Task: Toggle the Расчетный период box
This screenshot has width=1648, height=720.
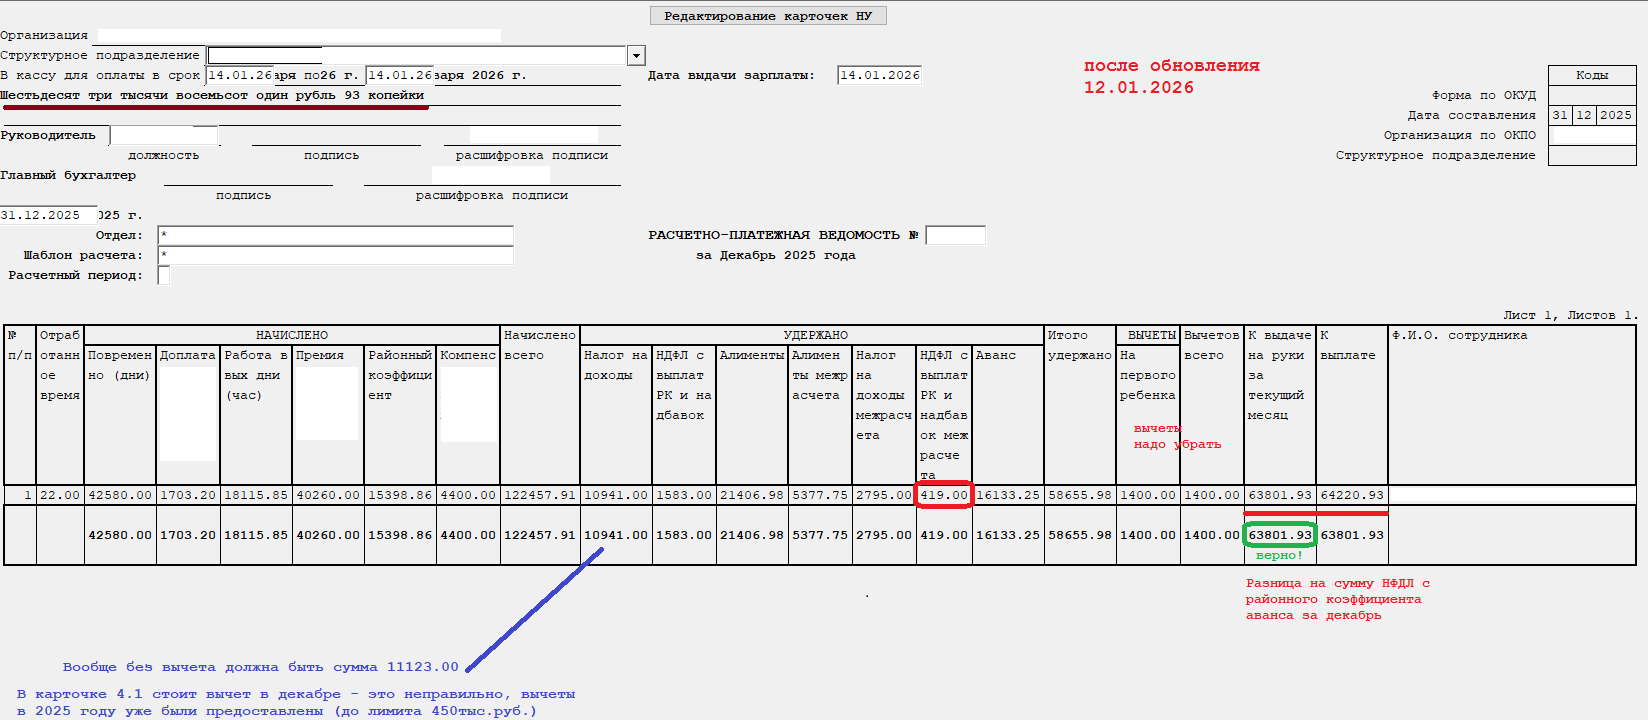Action: pyautogui.click(x=164, y=276)
